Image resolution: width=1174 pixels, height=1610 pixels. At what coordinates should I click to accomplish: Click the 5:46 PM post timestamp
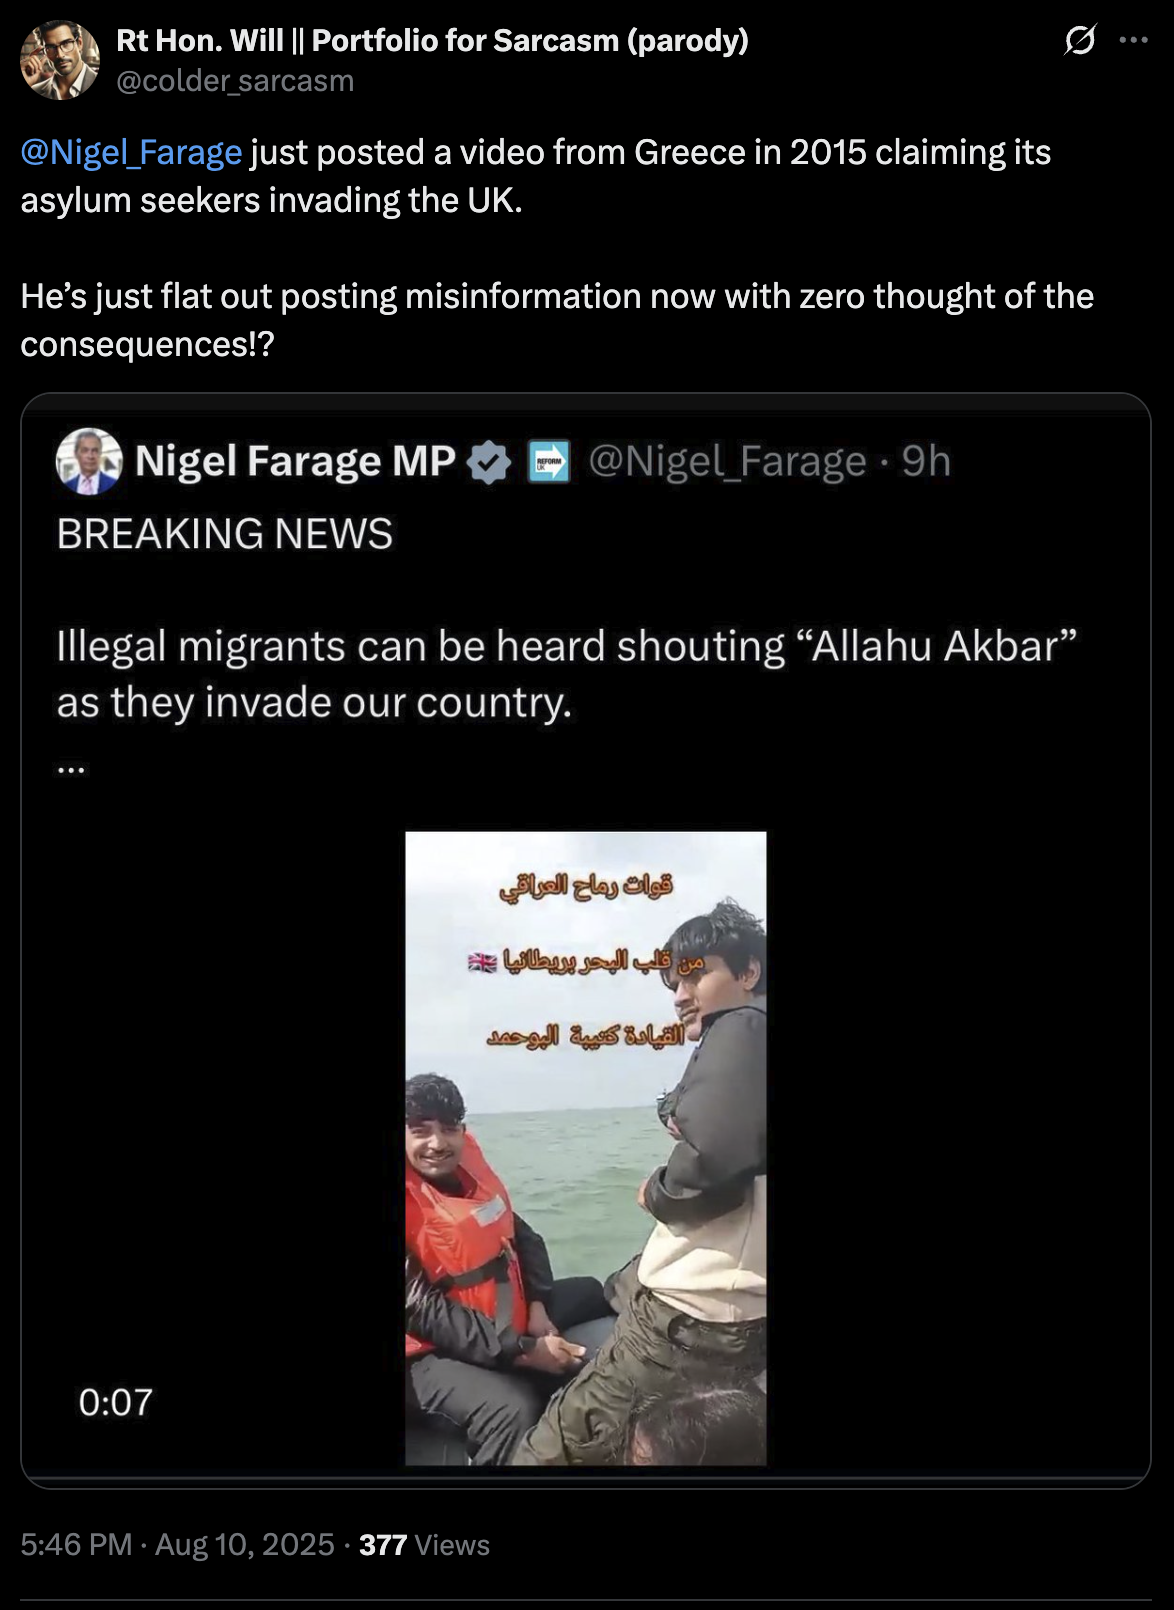point(76,1544)
